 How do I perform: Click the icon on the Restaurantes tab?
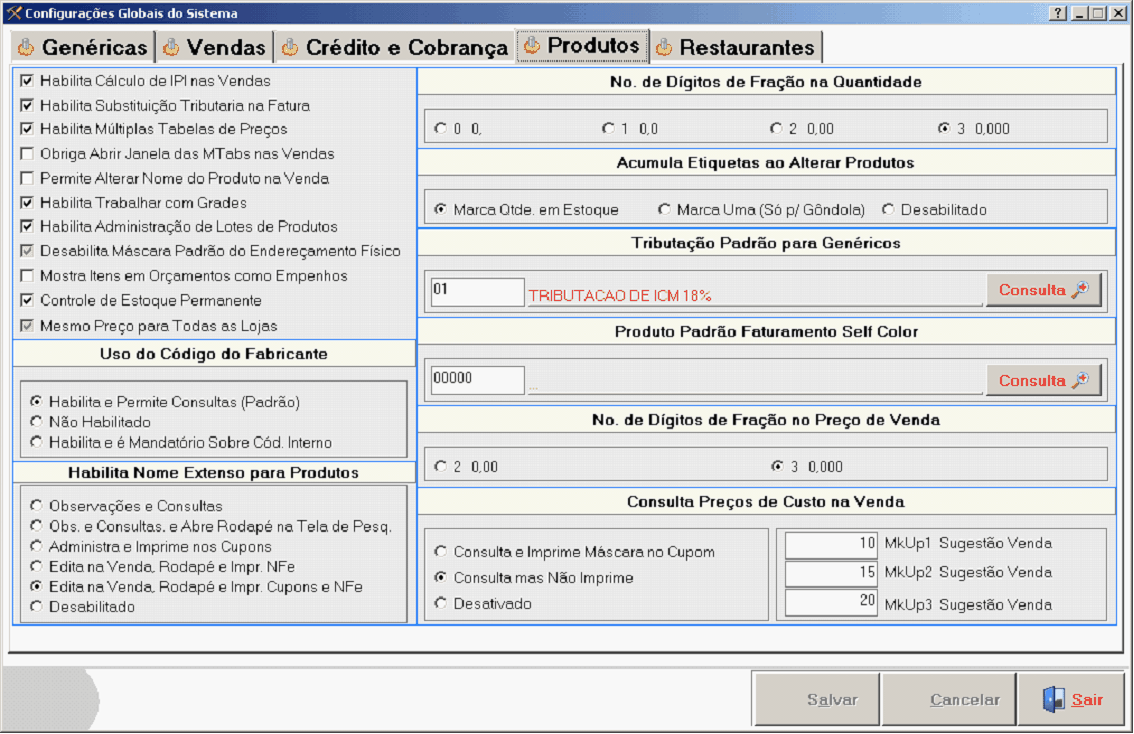664,47
